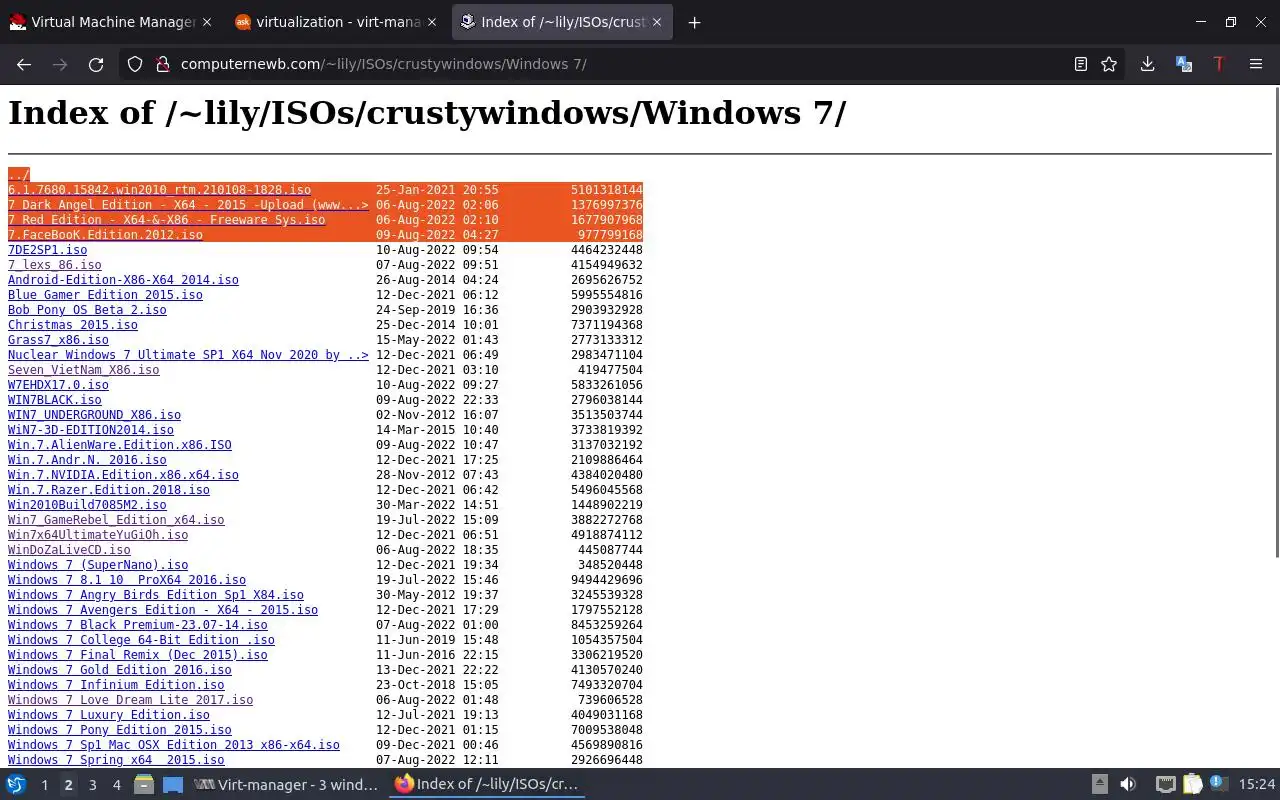Screen dimensions: 1280x800
Task: Close the Index of ~lily tab
Action: point(657,22)
